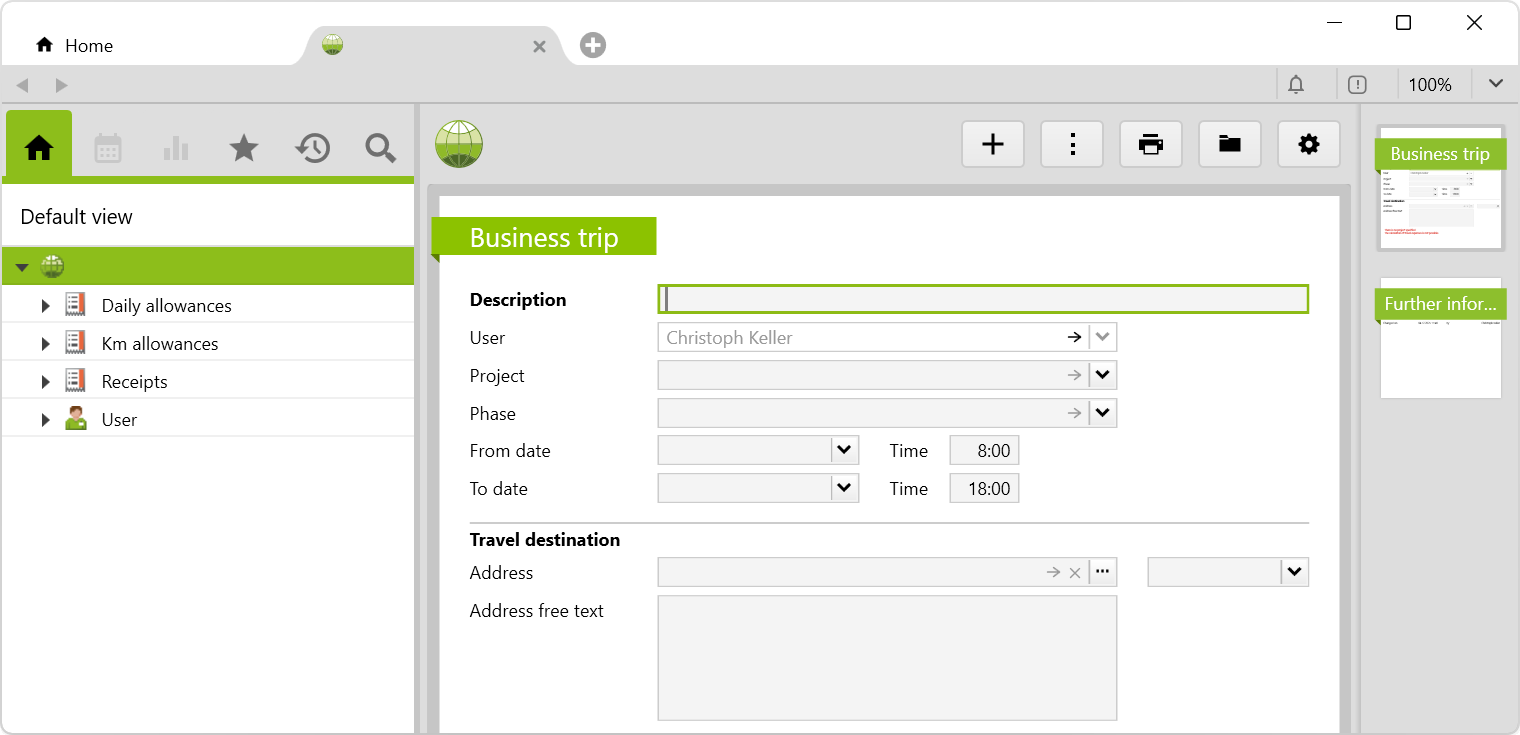Select the Further information page thumbnail
1520x735 pixels.
click(x=1440, y=338)
